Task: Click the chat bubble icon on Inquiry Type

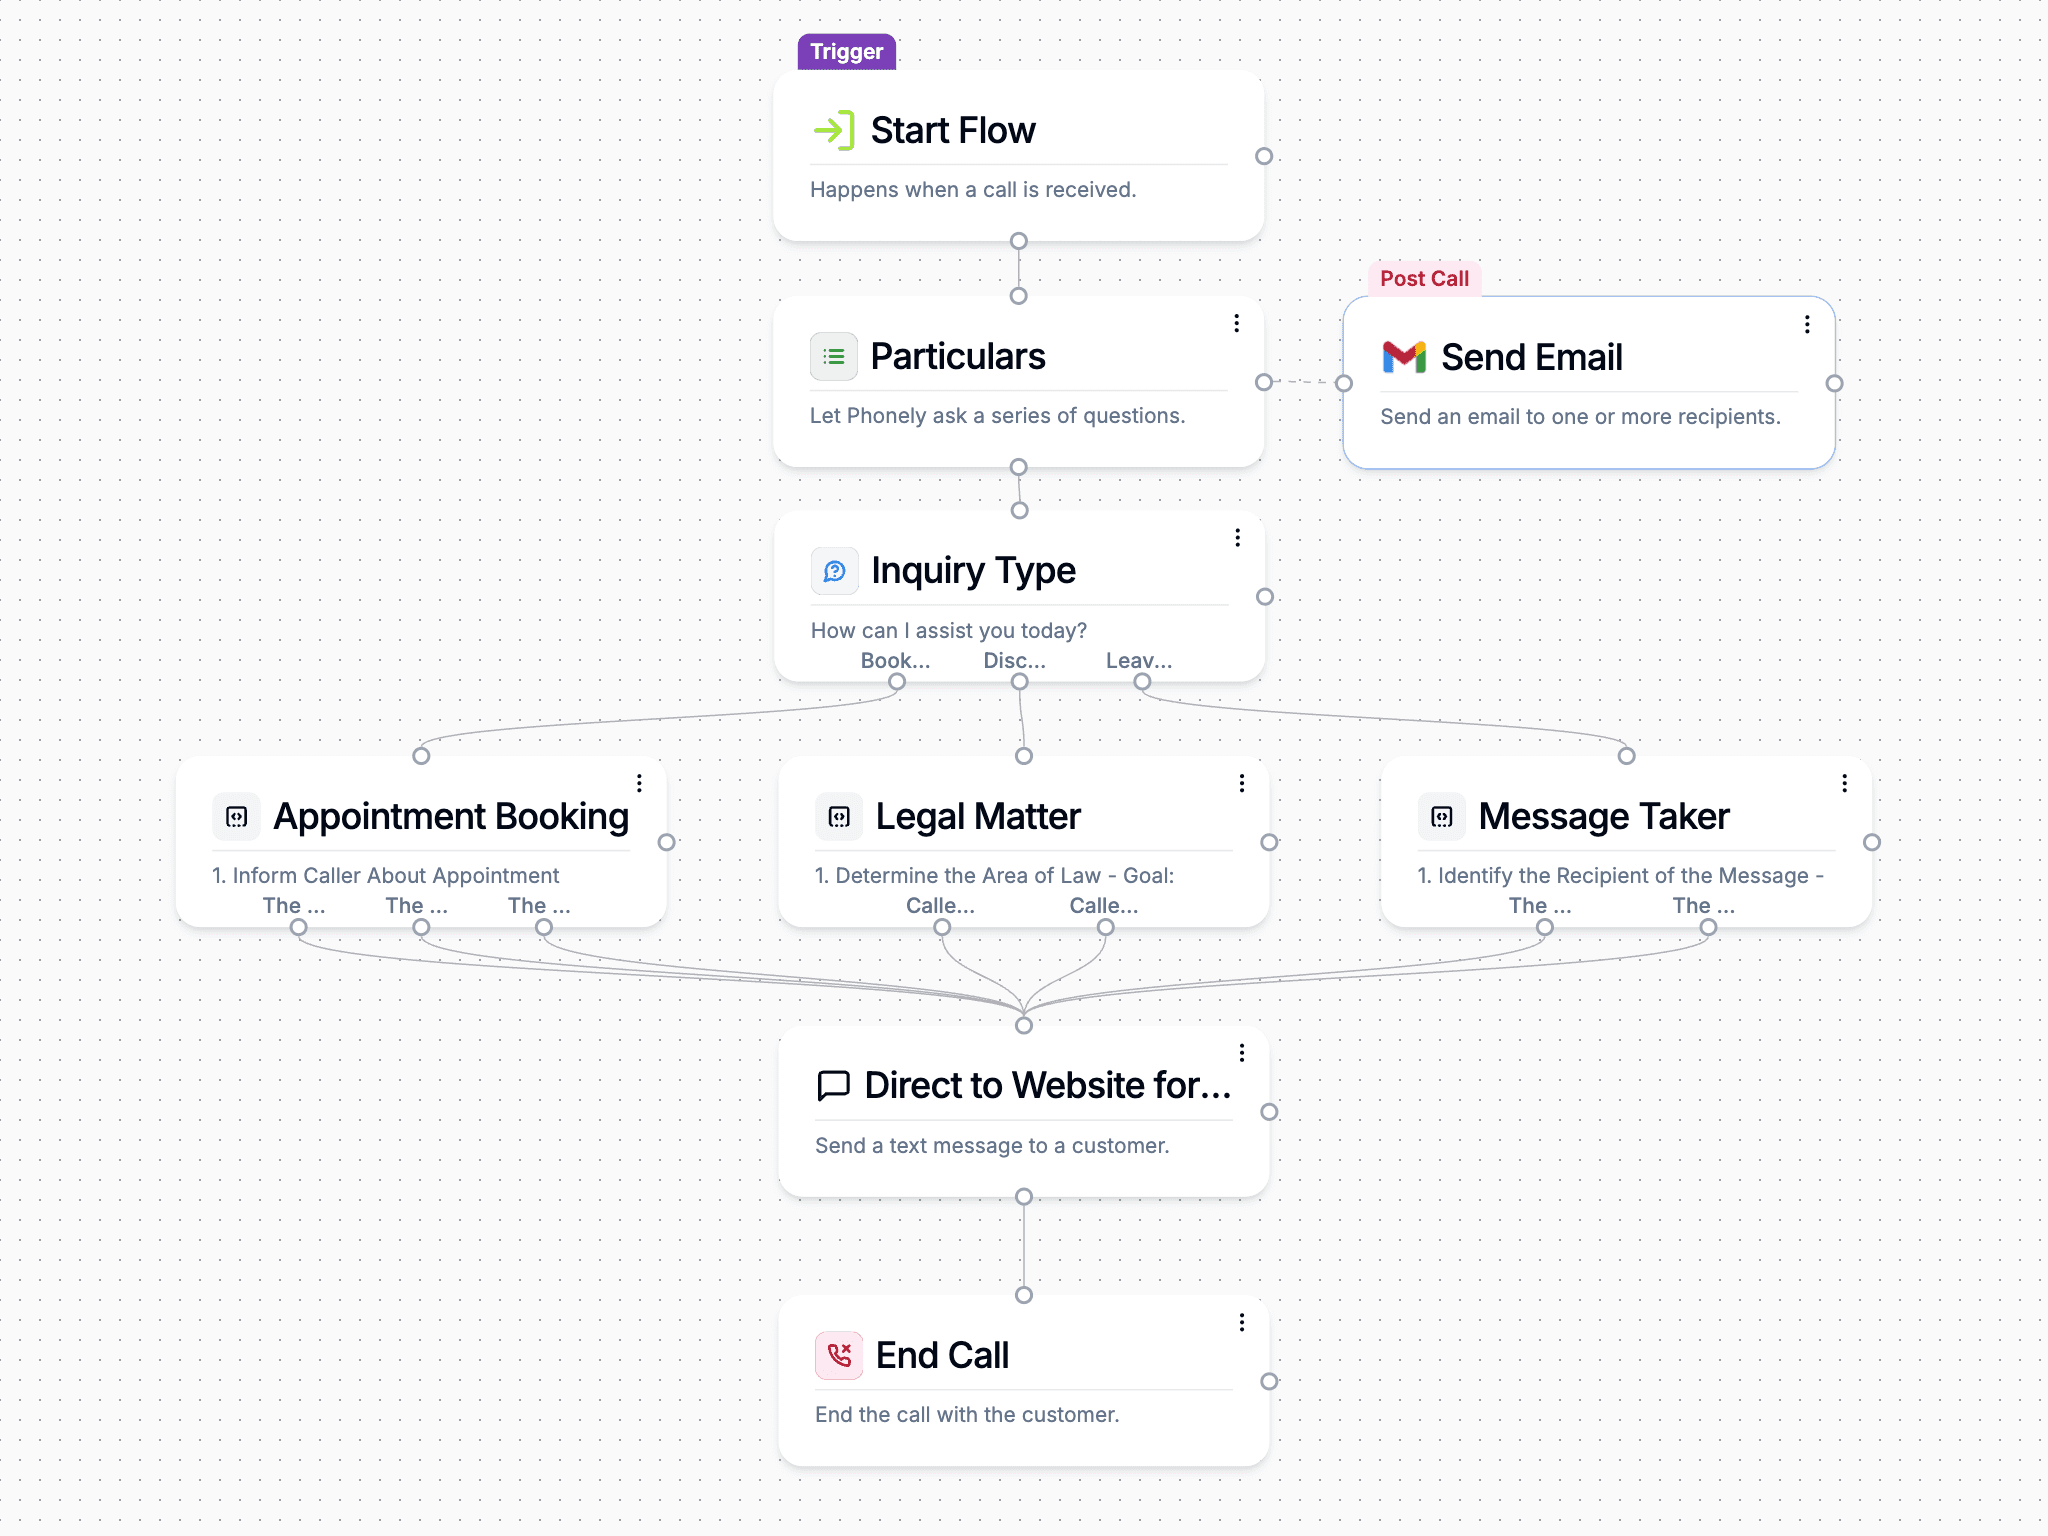Action: pyautogui.click(x=835, y=570)
